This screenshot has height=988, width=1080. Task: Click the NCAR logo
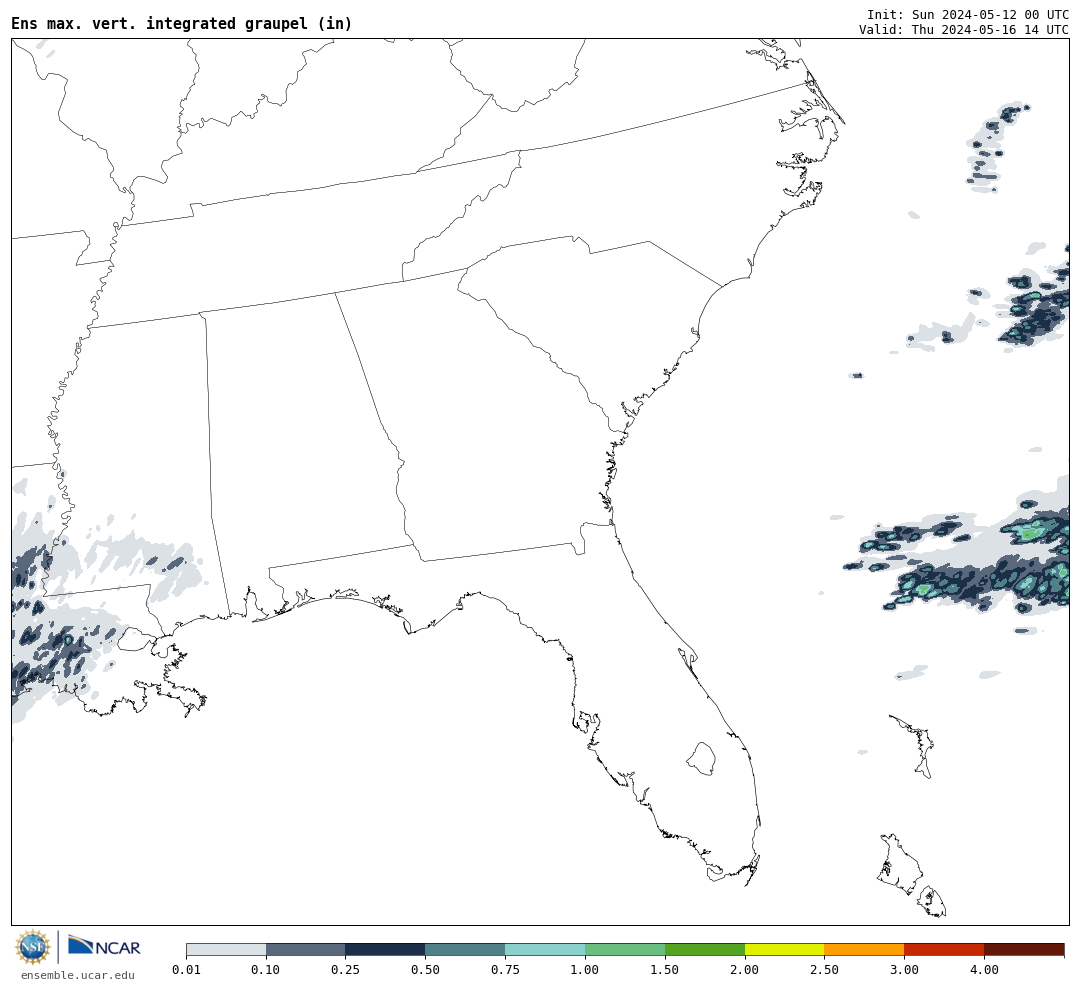click(x=104, y=946)
